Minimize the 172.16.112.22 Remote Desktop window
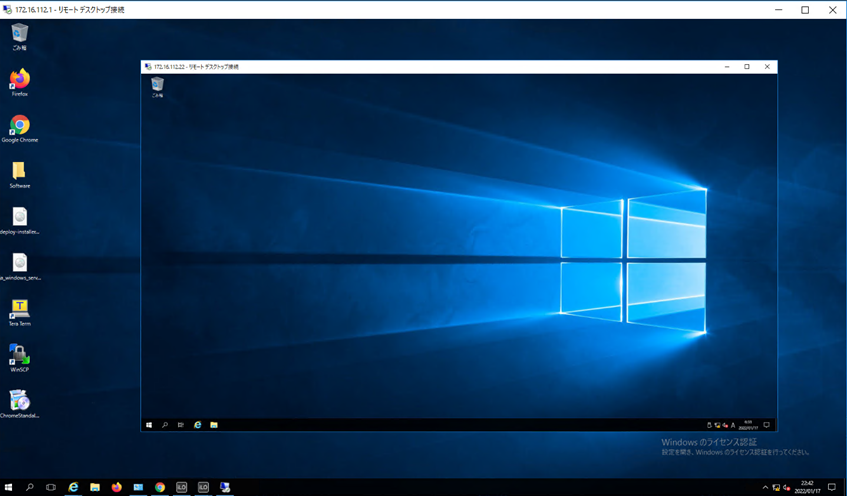 tap(727, 67)
